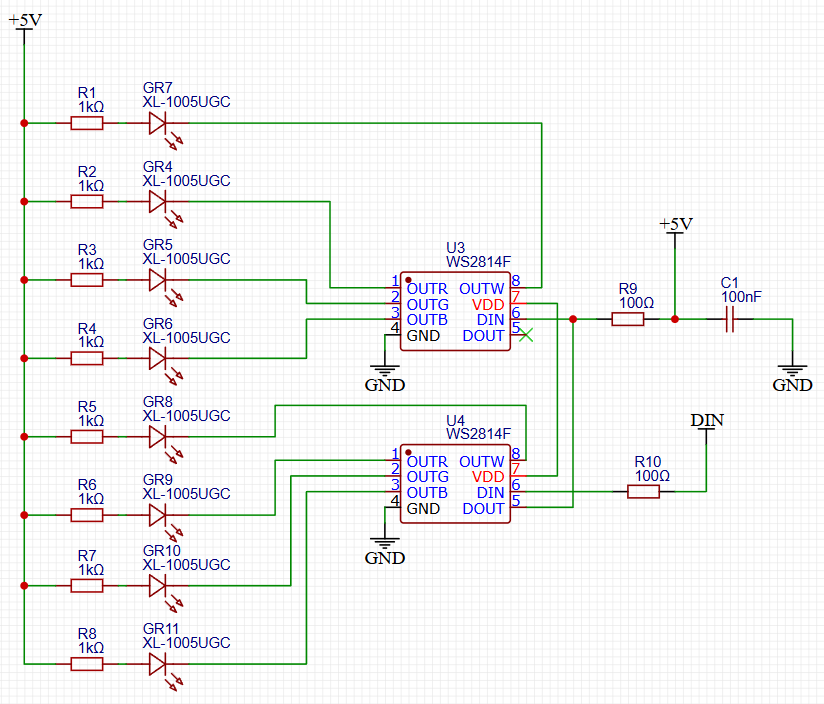The image size is (824, 704).
Task: Select the +5V power symbol above R9
Action: coord(676,230)
